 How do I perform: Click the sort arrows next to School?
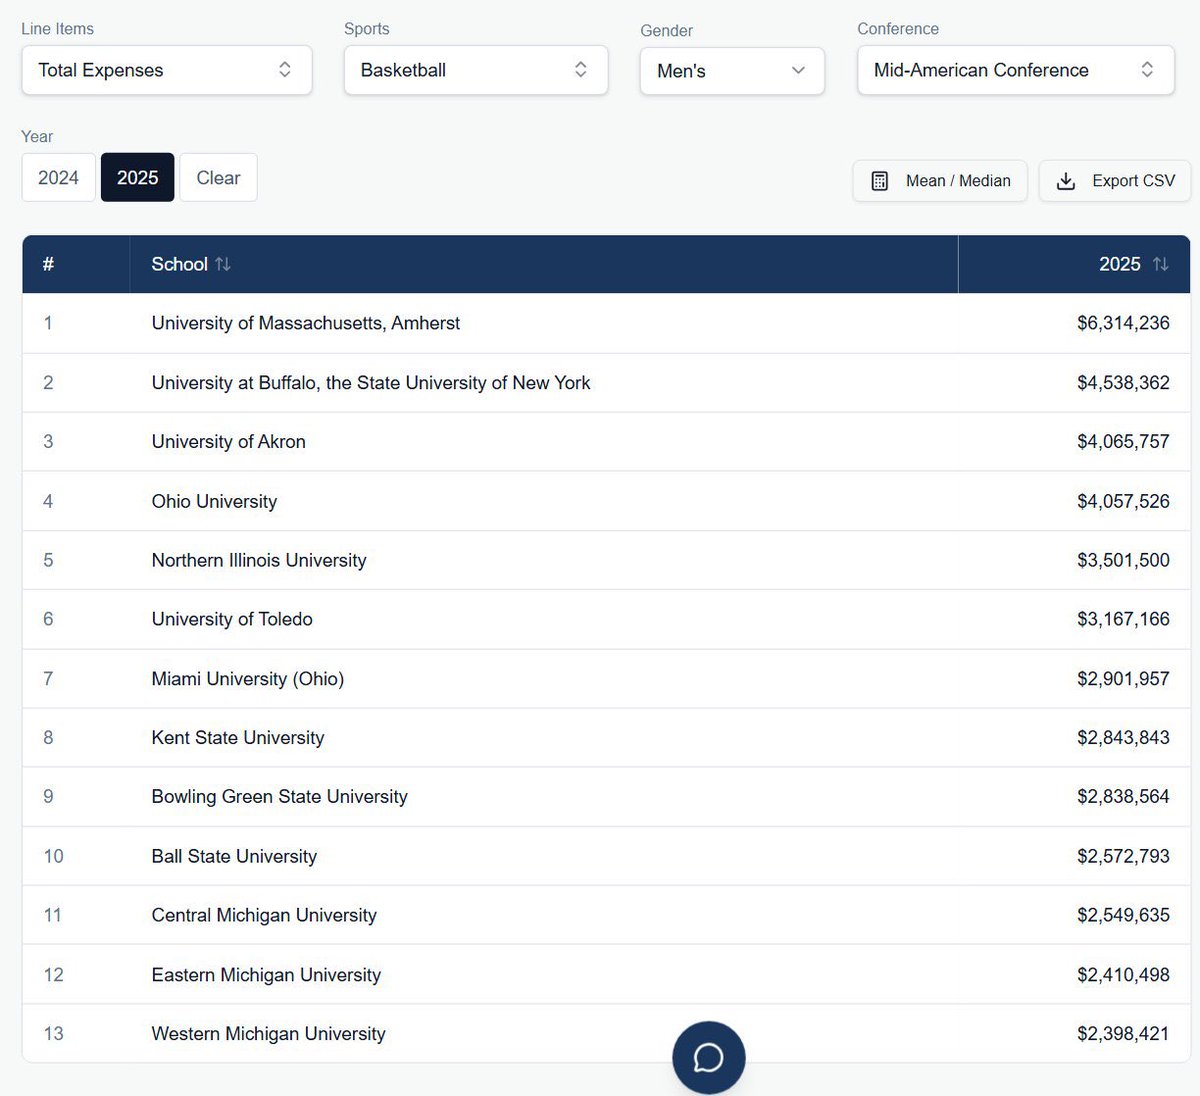tap(223, 264)
